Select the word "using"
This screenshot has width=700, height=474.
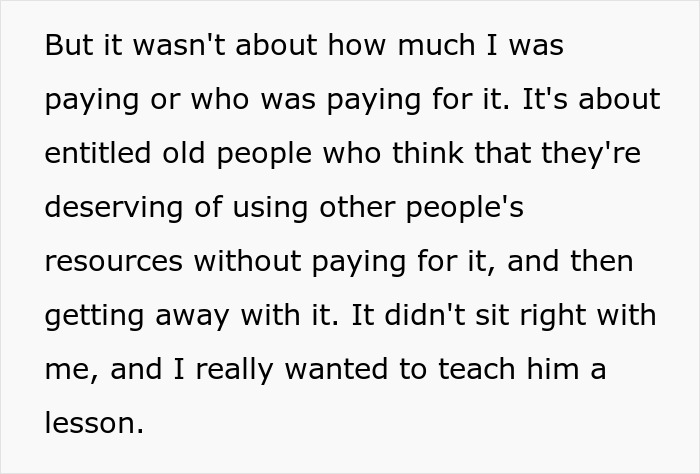[270, 207]
